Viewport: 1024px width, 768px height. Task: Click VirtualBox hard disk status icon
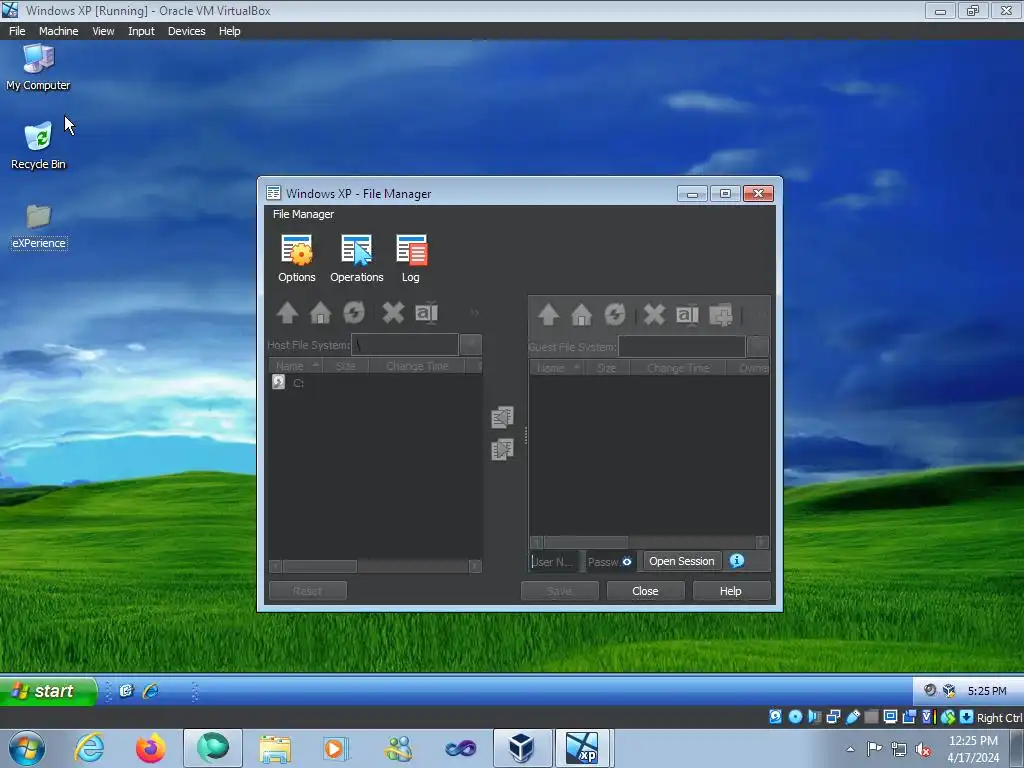tap(775, 716)
